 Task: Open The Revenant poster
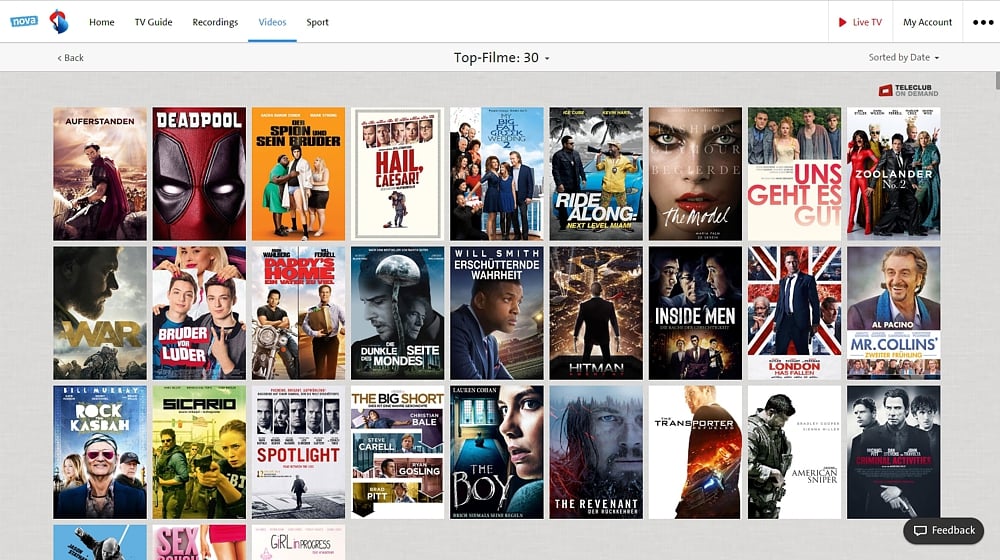(x=596, y=452)
